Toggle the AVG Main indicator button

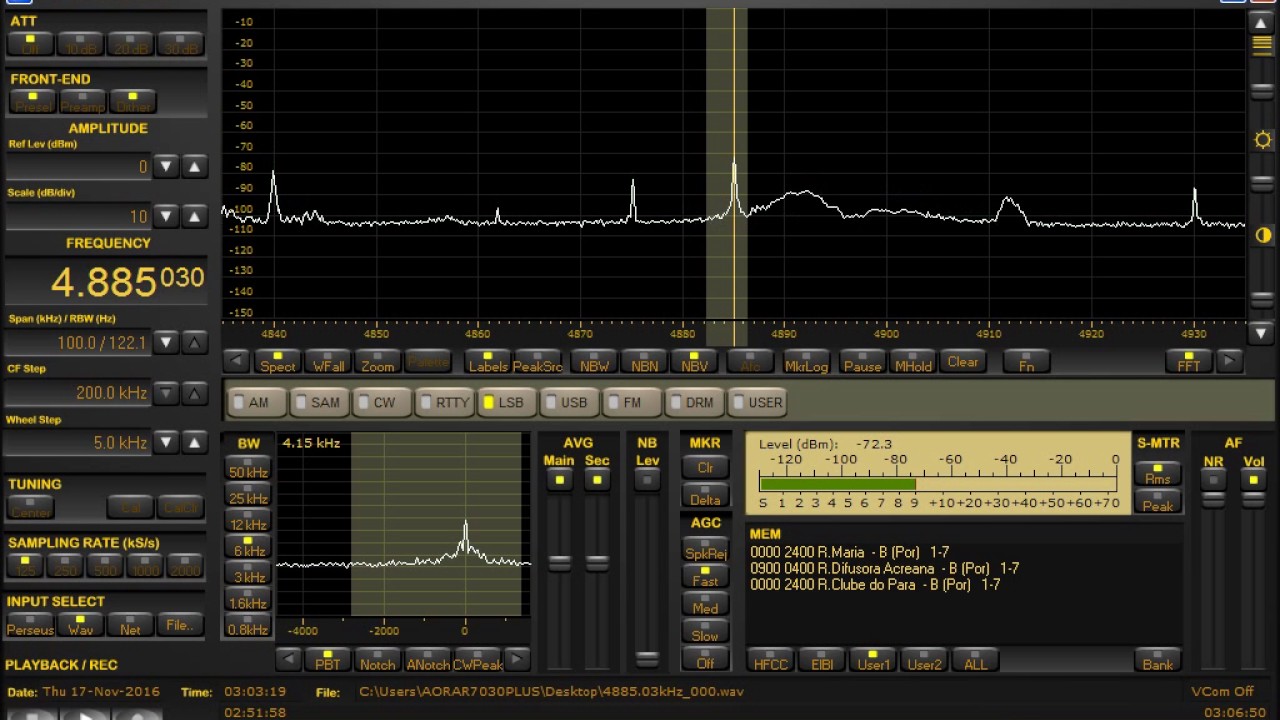(x=559, y=480)
